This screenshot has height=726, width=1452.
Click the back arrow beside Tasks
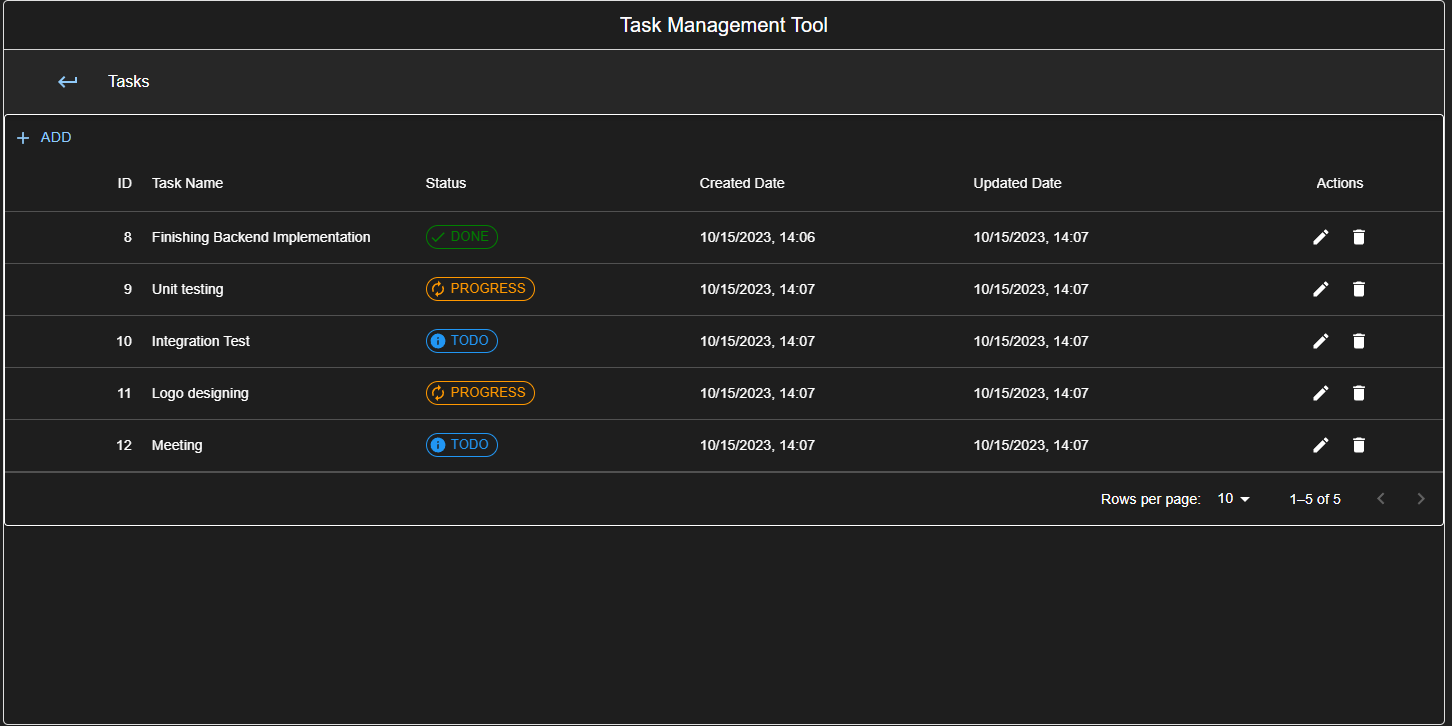tap(67, 81)
